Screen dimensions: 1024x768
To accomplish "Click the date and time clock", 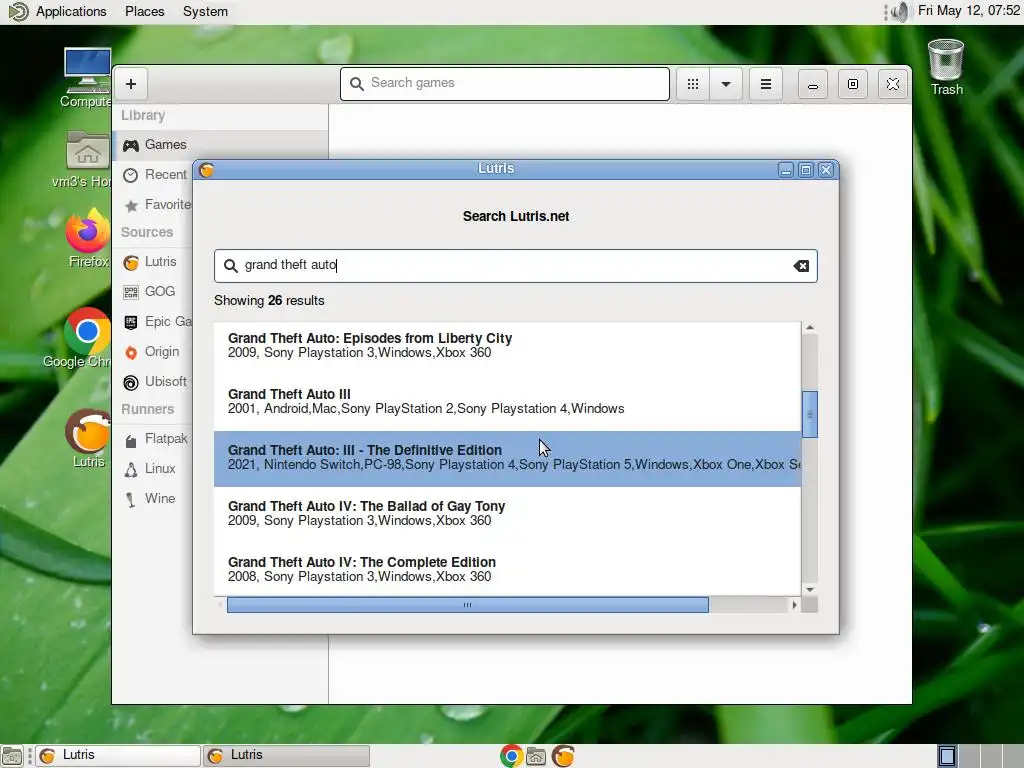I will point(968,11).
